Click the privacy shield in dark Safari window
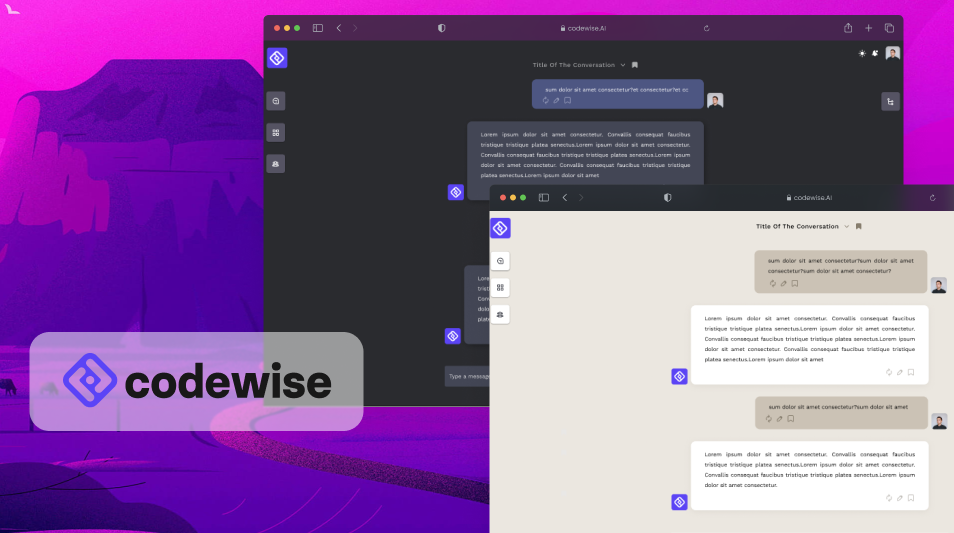This screenshot has height=533, width=954. pos(442,28)
